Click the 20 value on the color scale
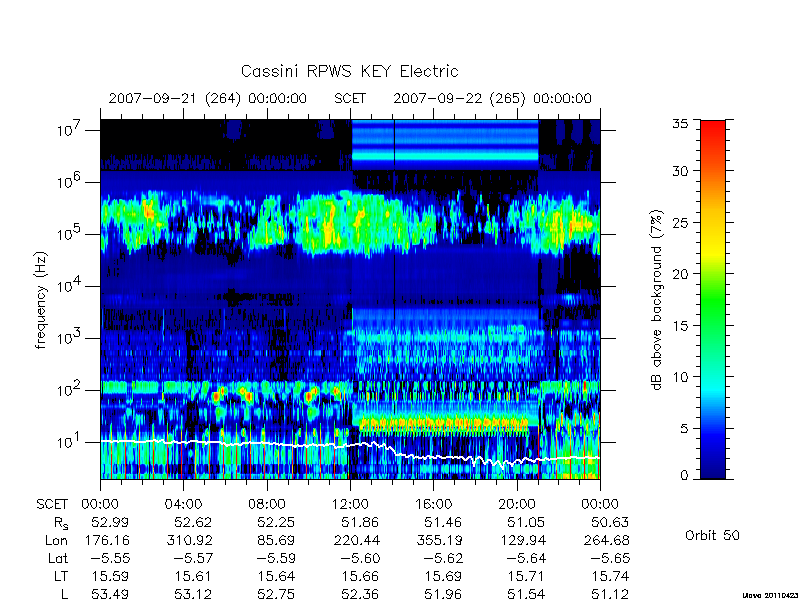The height and width of the screenshot is (600, 800). [680, 273]
